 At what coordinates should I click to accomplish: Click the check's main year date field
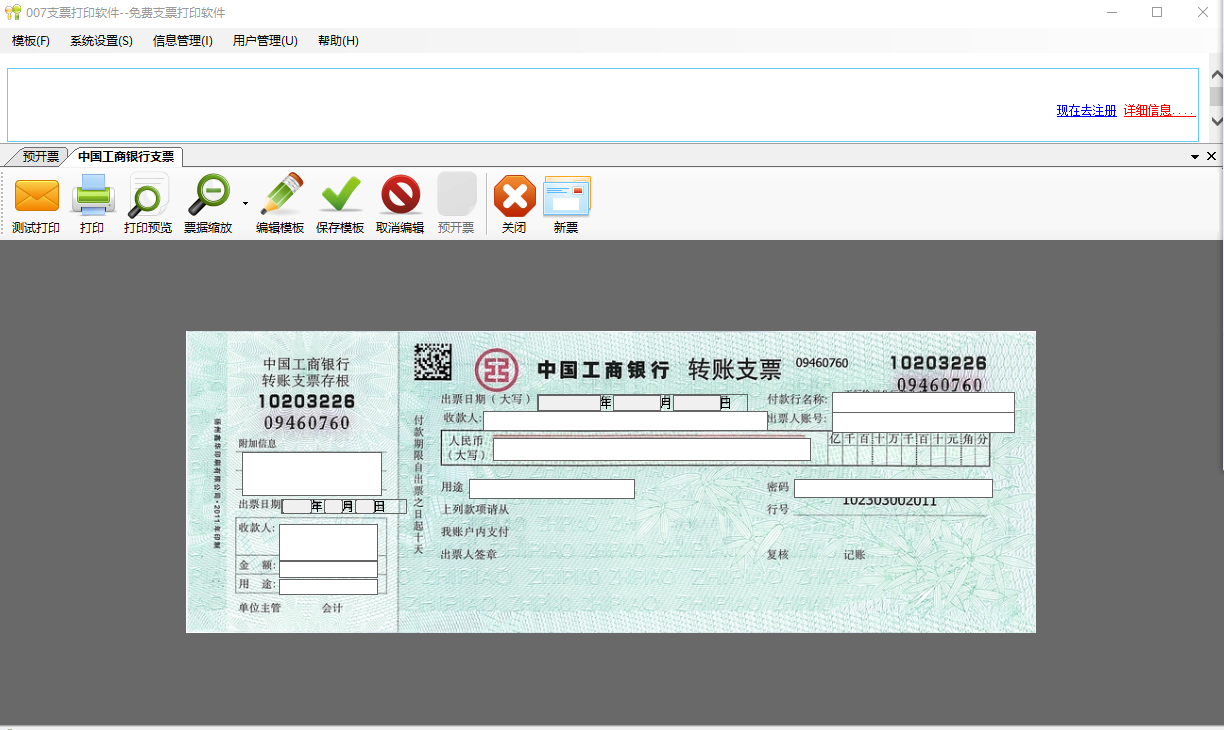(x=568, y=403)
